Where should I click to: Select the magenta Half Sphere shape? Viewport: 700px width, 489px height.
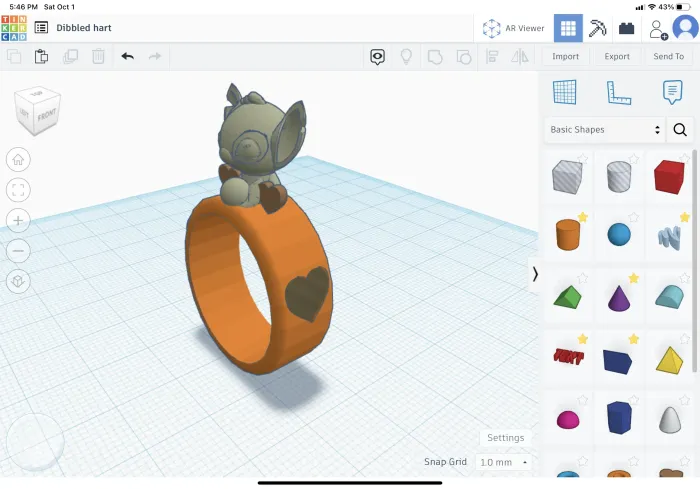point(568,420)
